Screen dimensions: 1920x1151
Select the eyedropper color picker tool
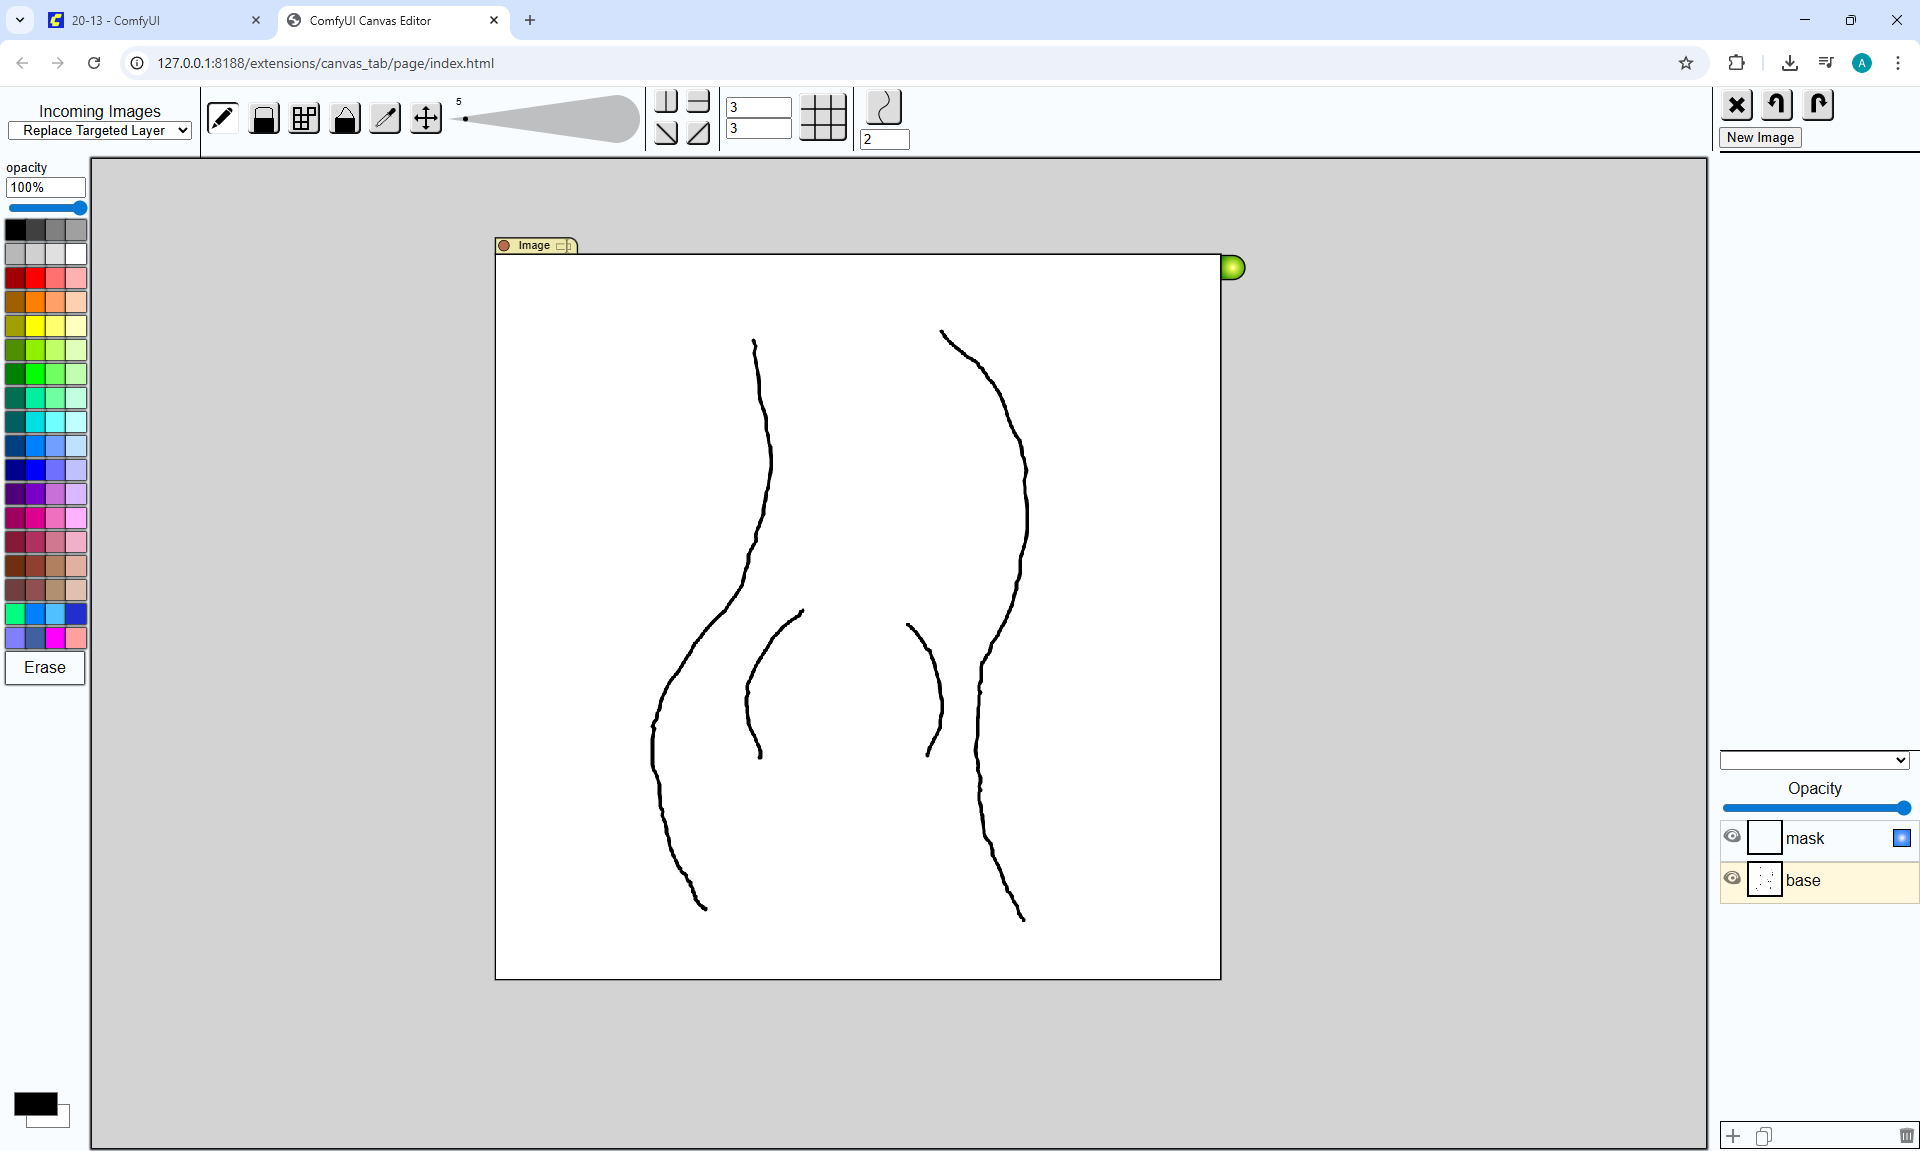tap(385, 118)
